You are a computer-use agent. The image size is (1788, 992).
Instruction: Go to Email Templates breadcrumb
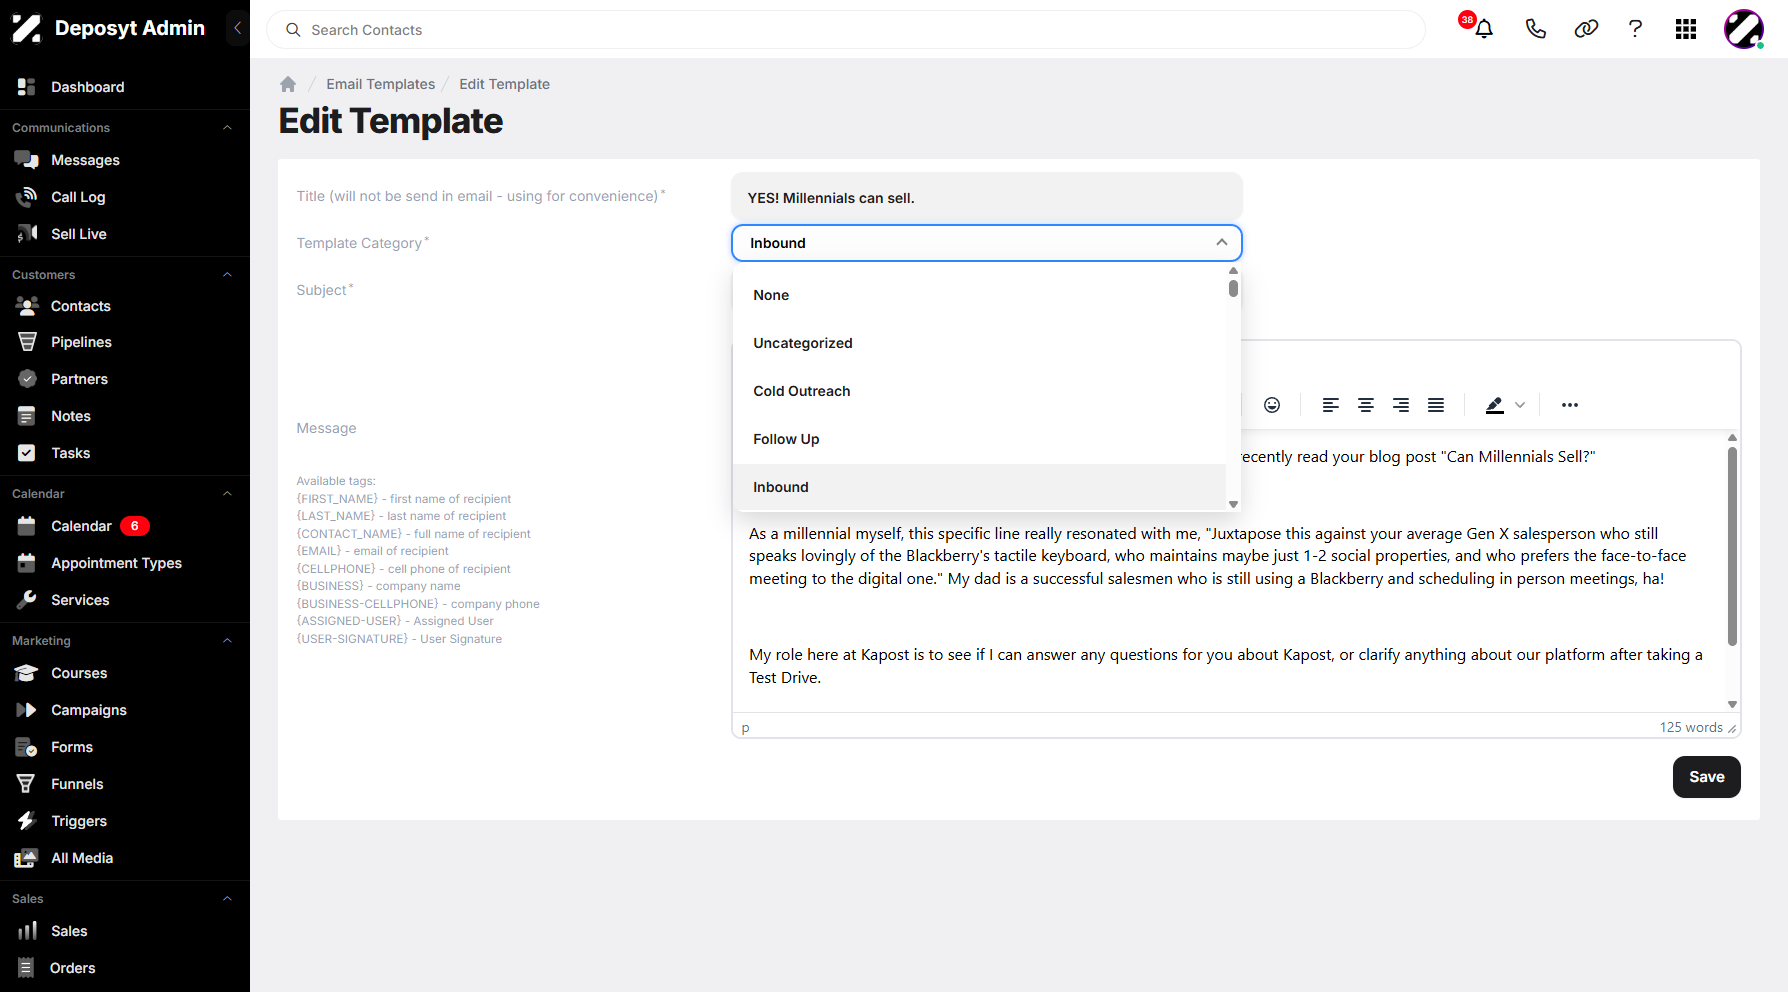click(x=381, y=84)
